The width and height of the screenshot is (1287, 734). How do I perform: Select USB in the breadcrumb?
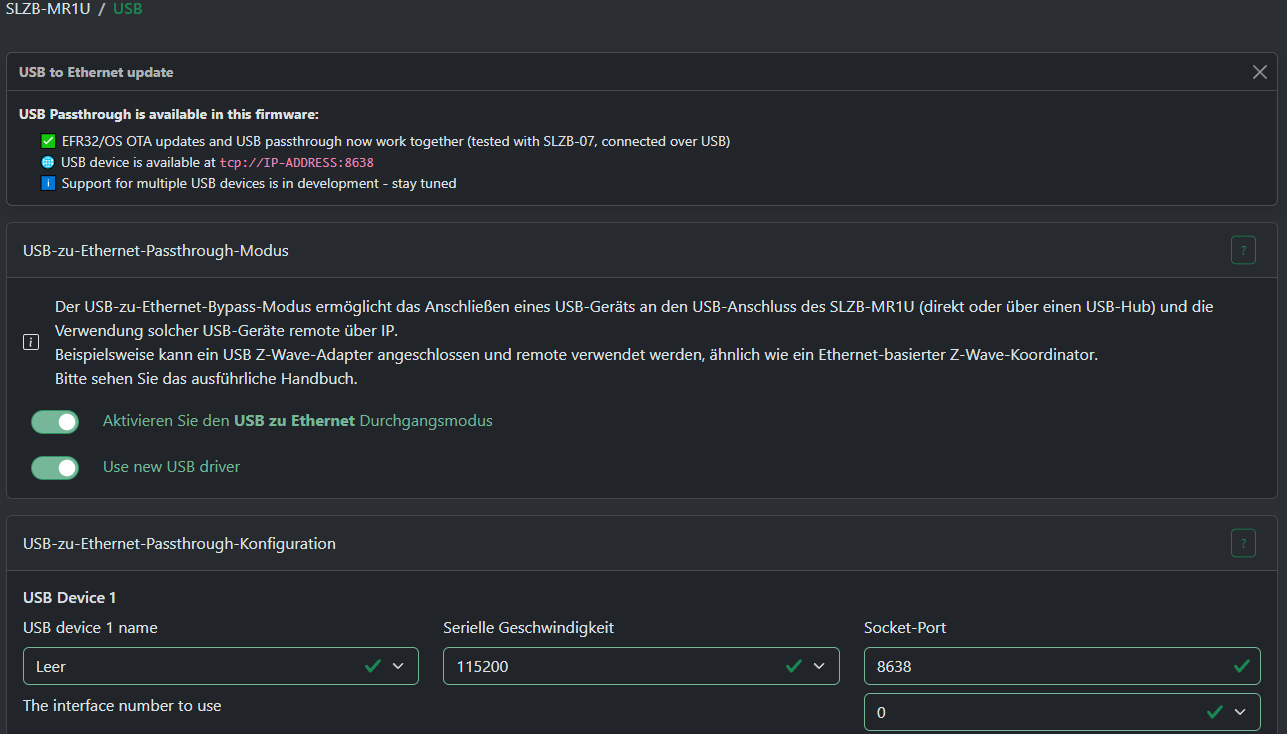click(127, 8)
